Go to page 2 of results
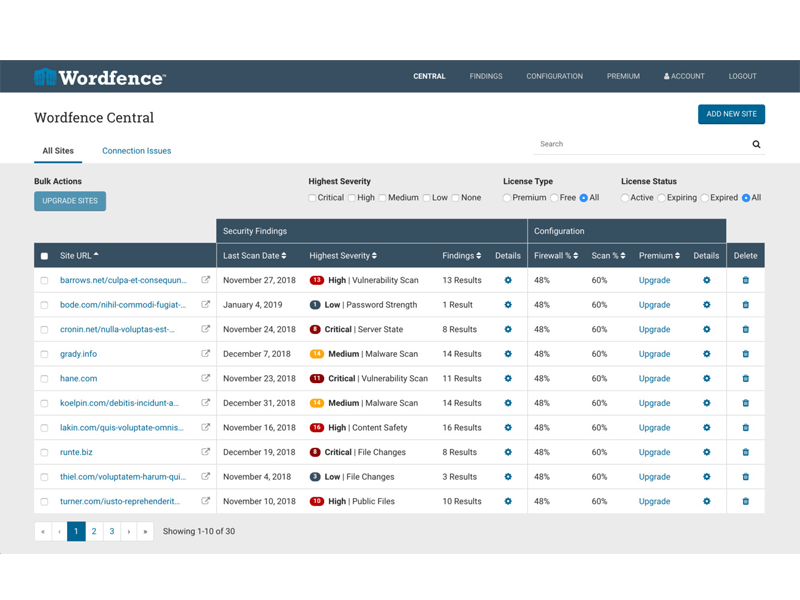The width and height of the screenshot is (800, 600). click(x=94, y=532)
